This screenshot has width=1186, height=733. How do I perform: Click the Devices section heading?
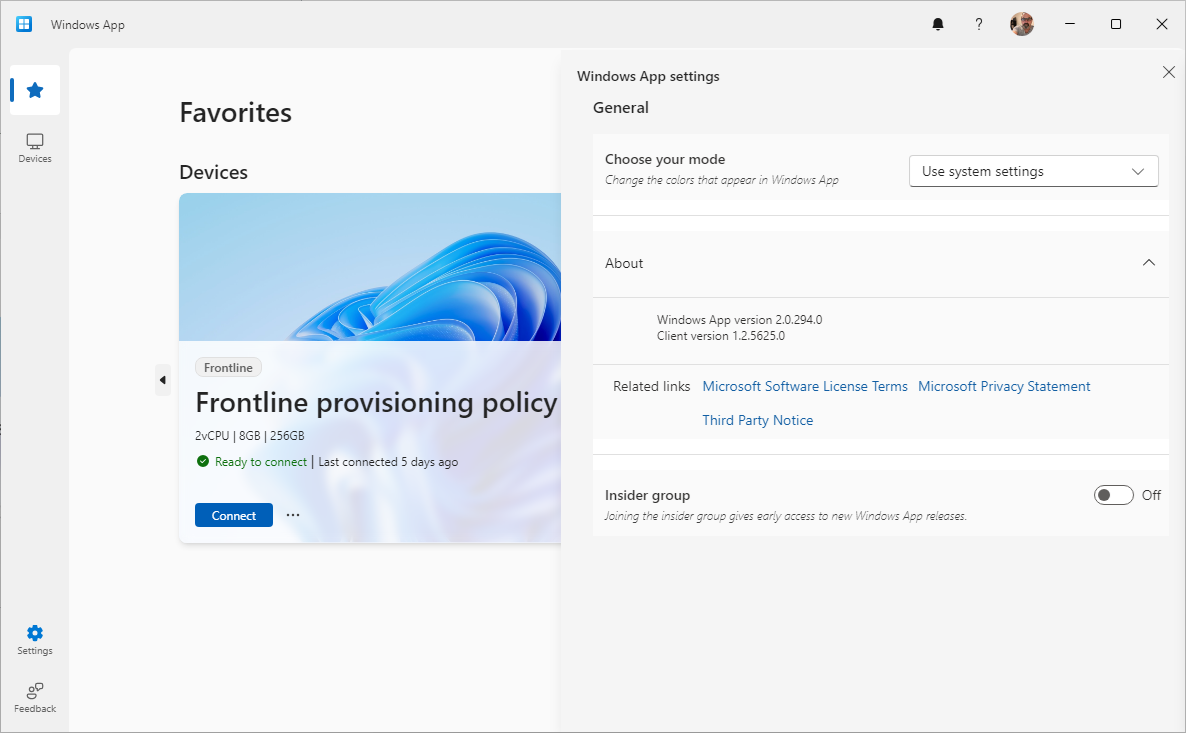pos(213,172)
